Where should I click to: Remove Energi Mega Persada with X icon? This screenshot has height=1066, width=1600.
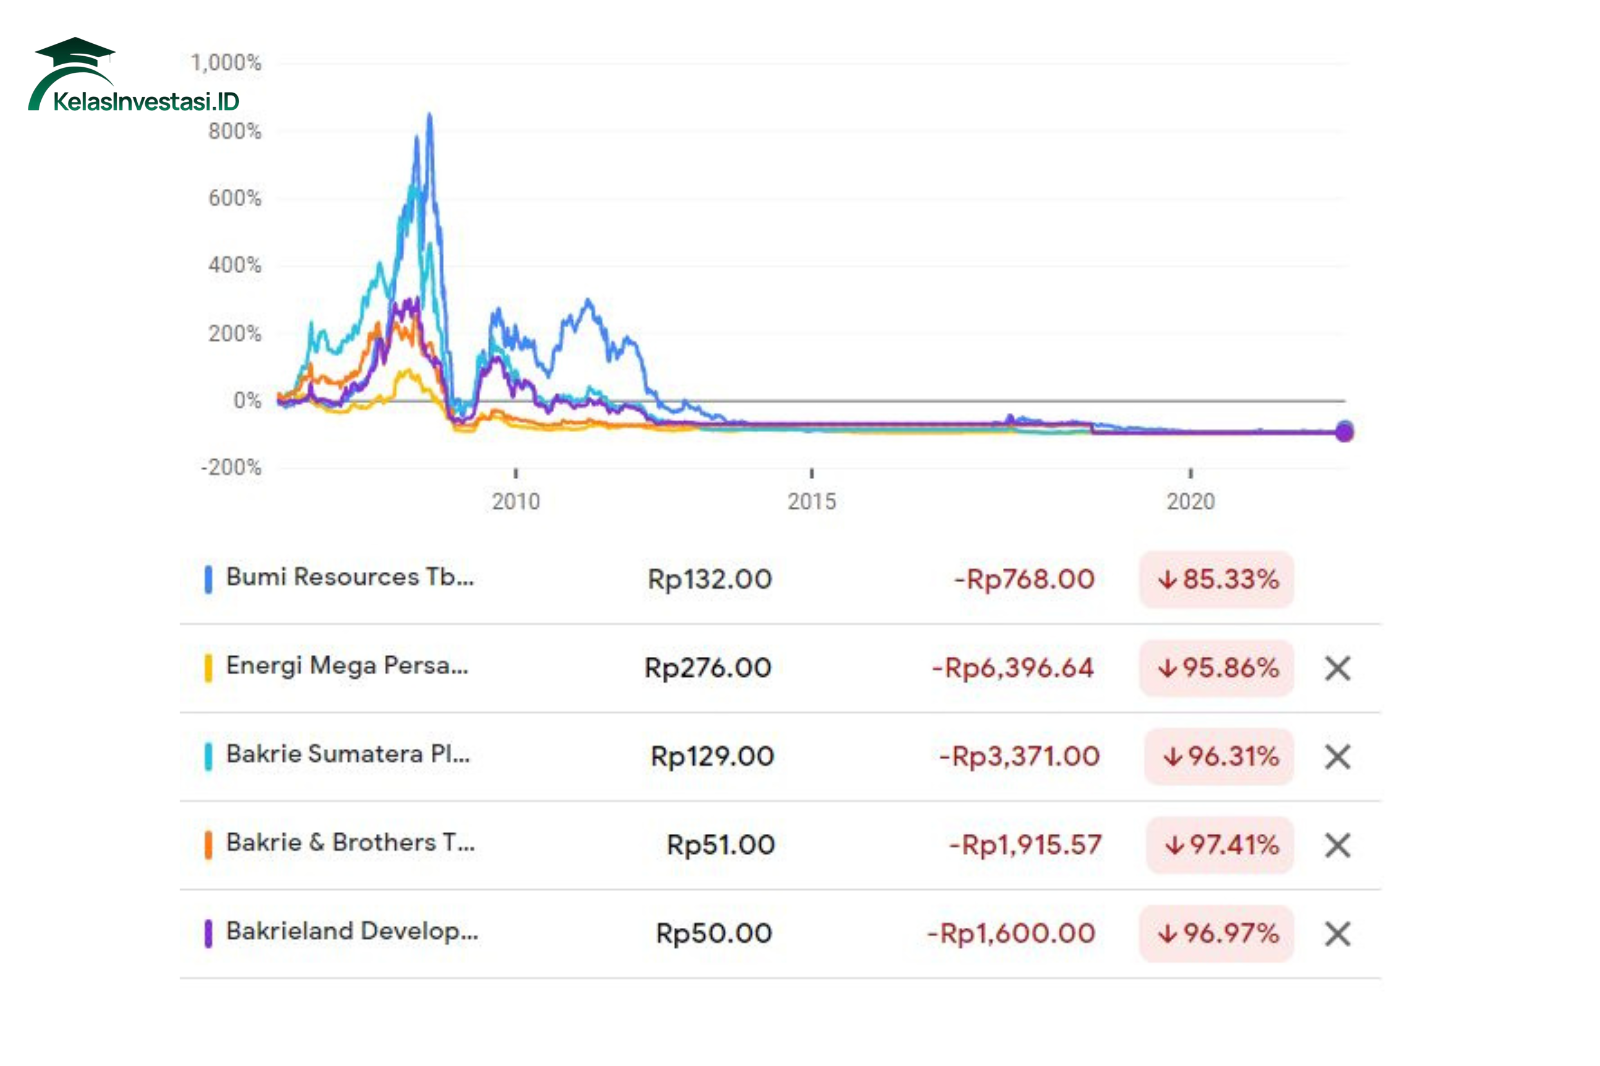pos(1337,668)
